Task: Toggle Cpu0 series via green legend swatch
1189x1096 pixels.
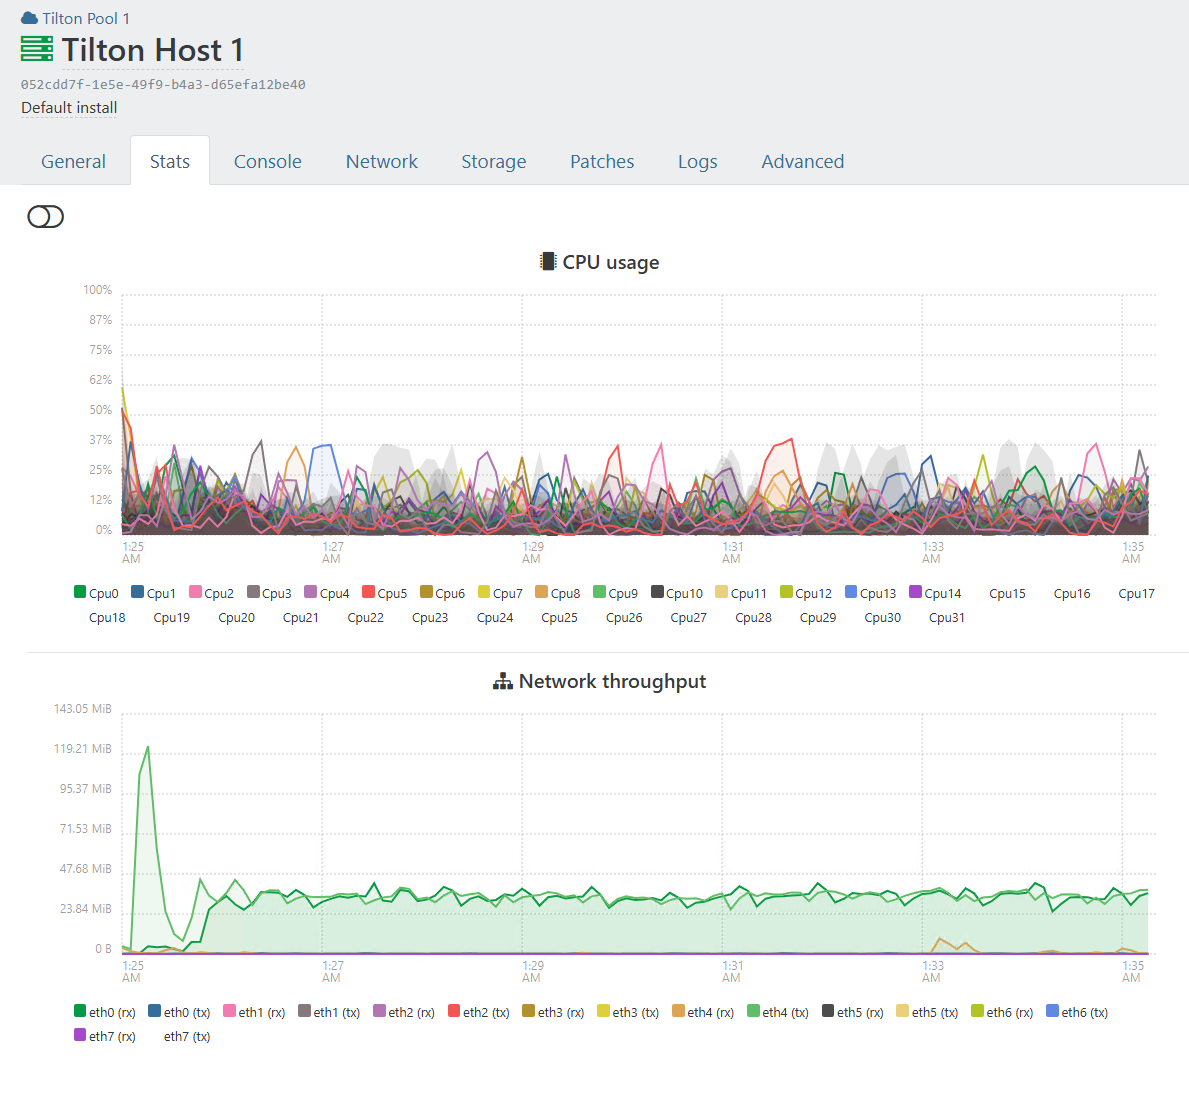Action: point(80,592)
